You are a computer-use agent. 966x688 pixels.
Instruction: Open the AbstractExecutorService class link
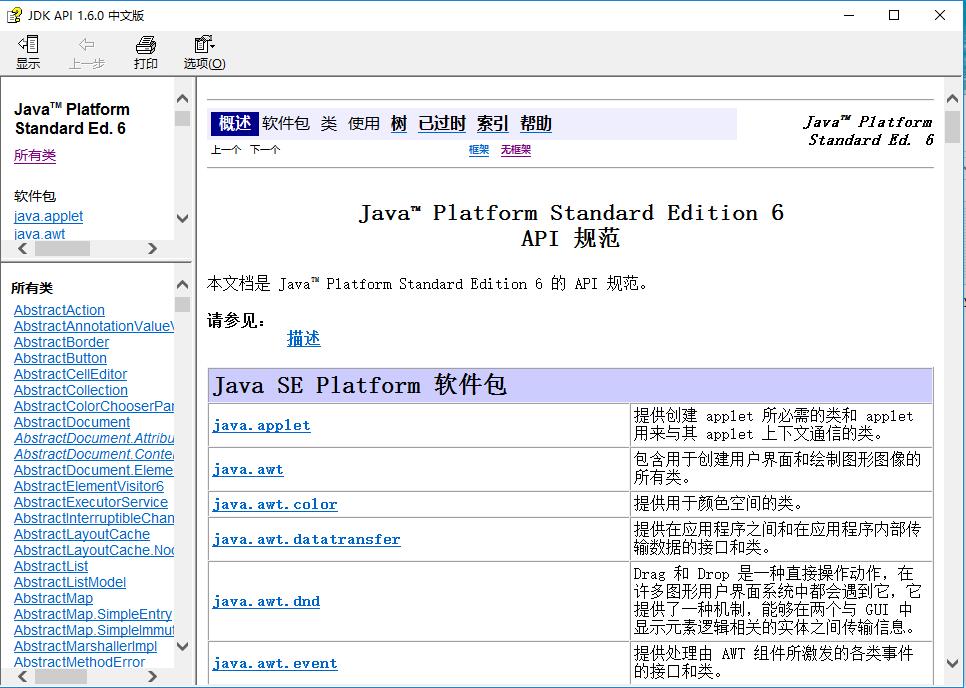coord(91,502)
